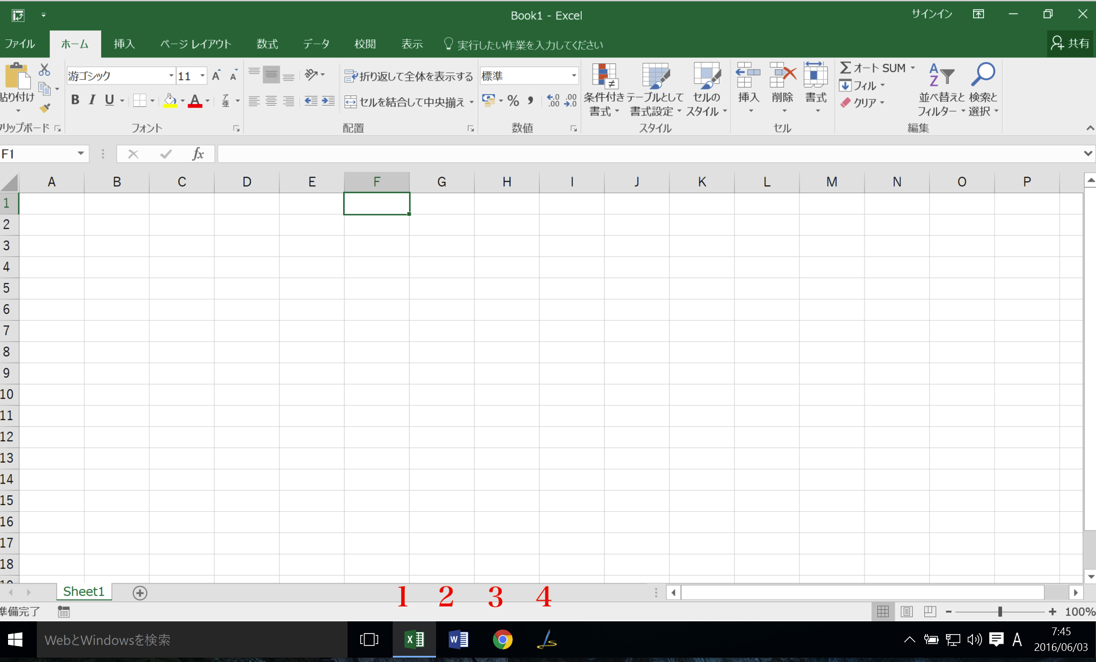Open the font size dropdown
This screenshot has width=1096, height=662.
[x=203, y=75]
